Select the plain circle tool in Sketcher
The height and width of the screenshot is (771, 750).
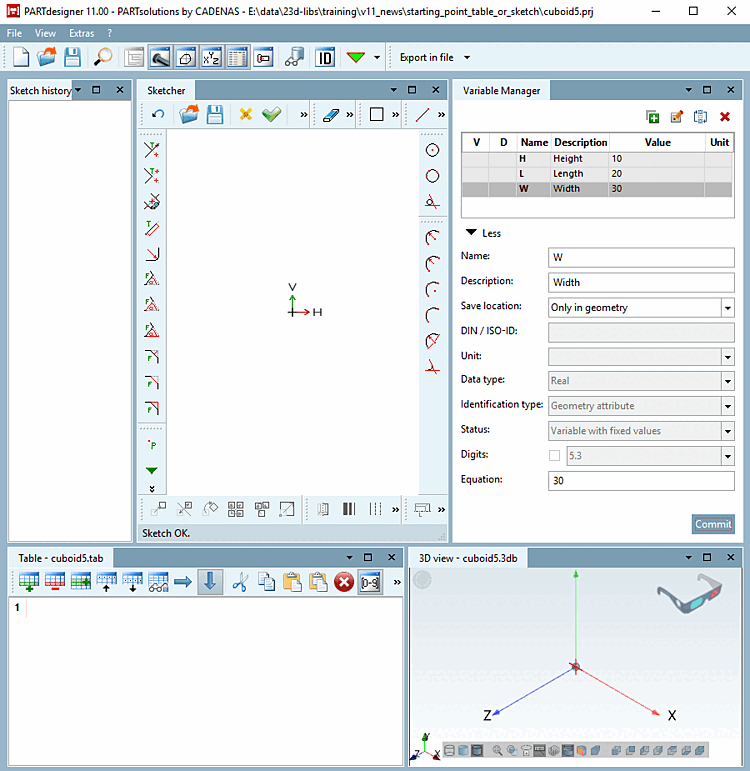[432, 176]
